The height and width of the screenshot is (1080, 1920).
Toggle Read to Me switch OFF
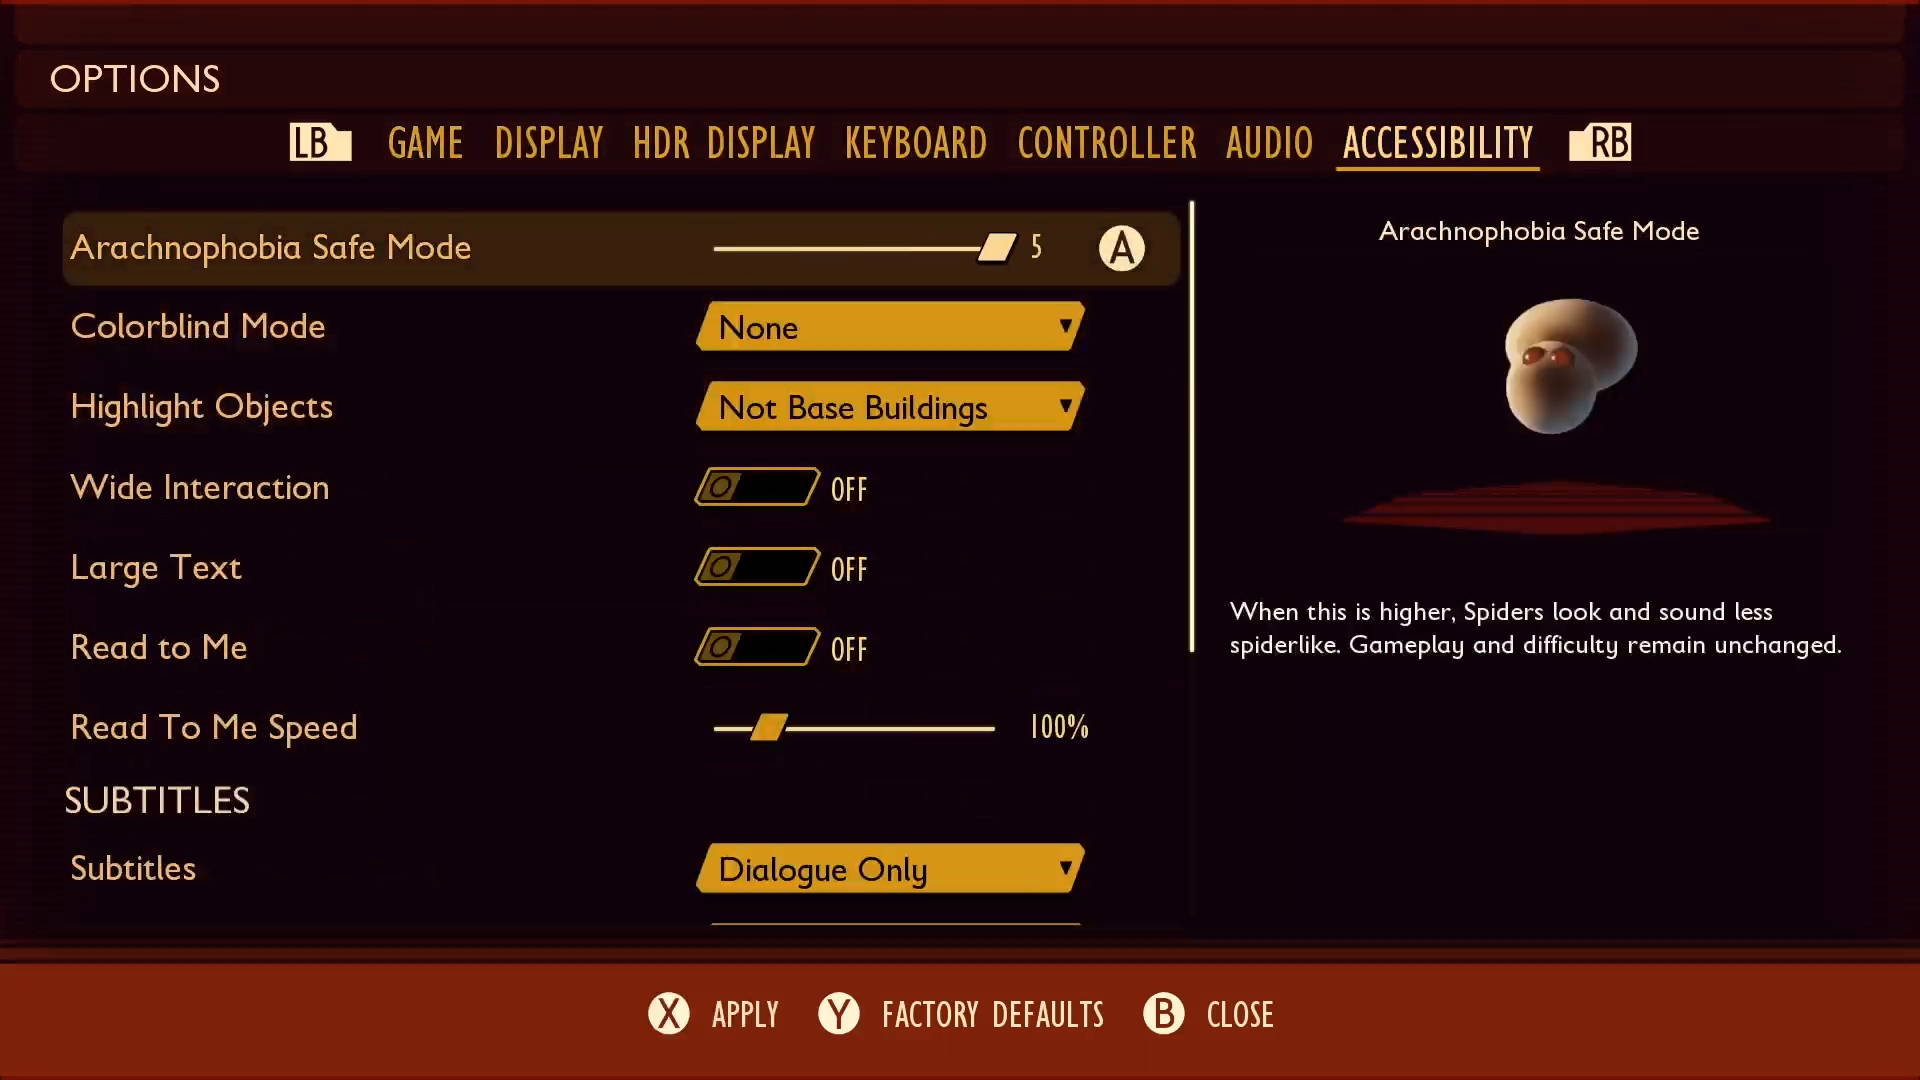pyautogui.click(x=754, y=646)
